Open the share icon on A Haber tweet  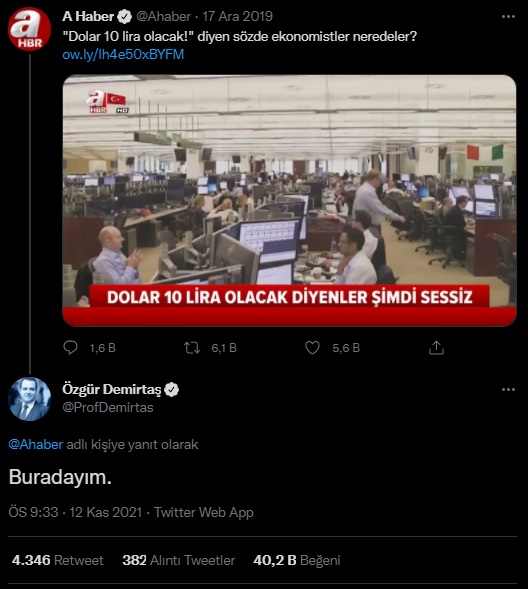(x=436, y=348)
